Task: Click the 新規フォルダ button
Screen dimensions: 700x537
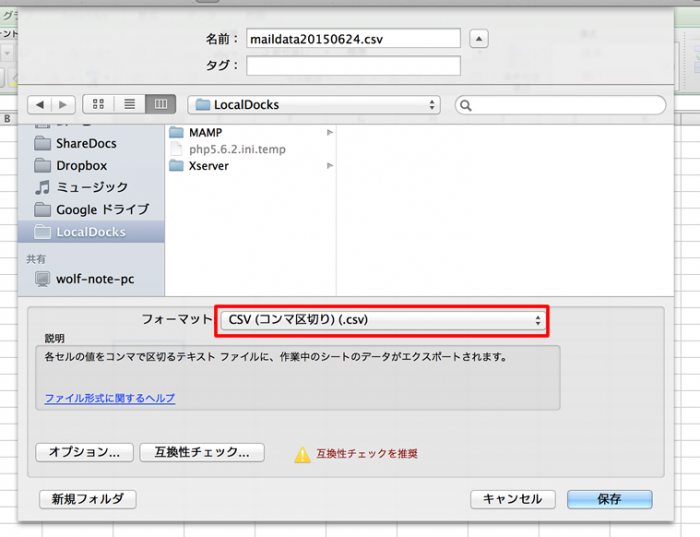Action: click(88, 499)
